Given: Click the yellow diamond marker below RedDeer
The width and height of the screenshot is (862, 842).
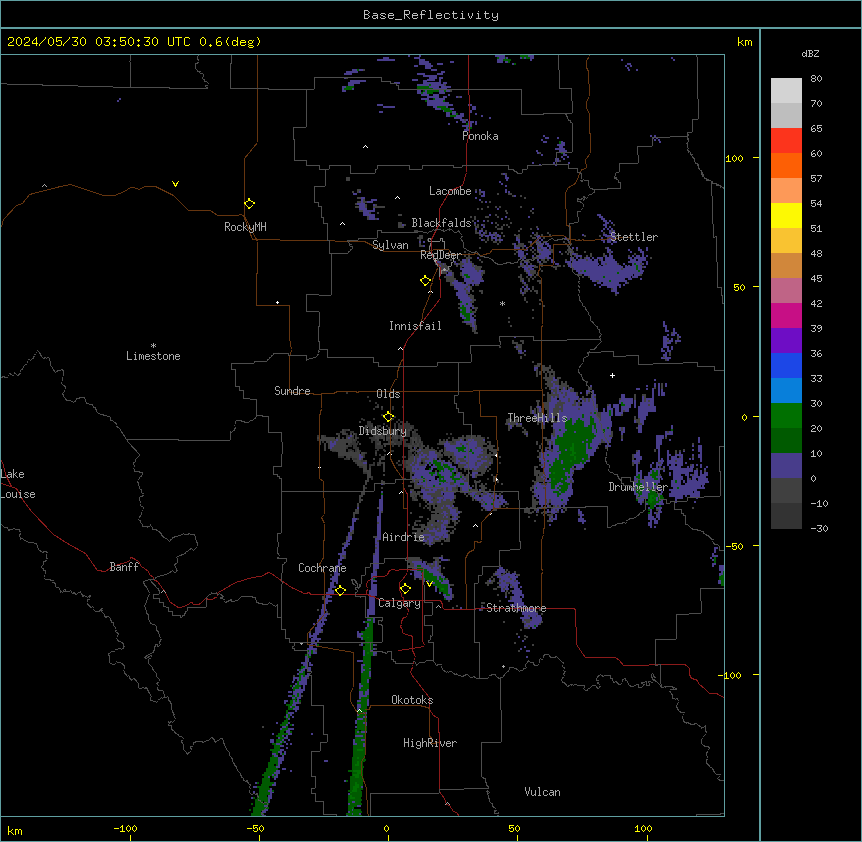Looking at the screenshot, I should coord(425,281).
